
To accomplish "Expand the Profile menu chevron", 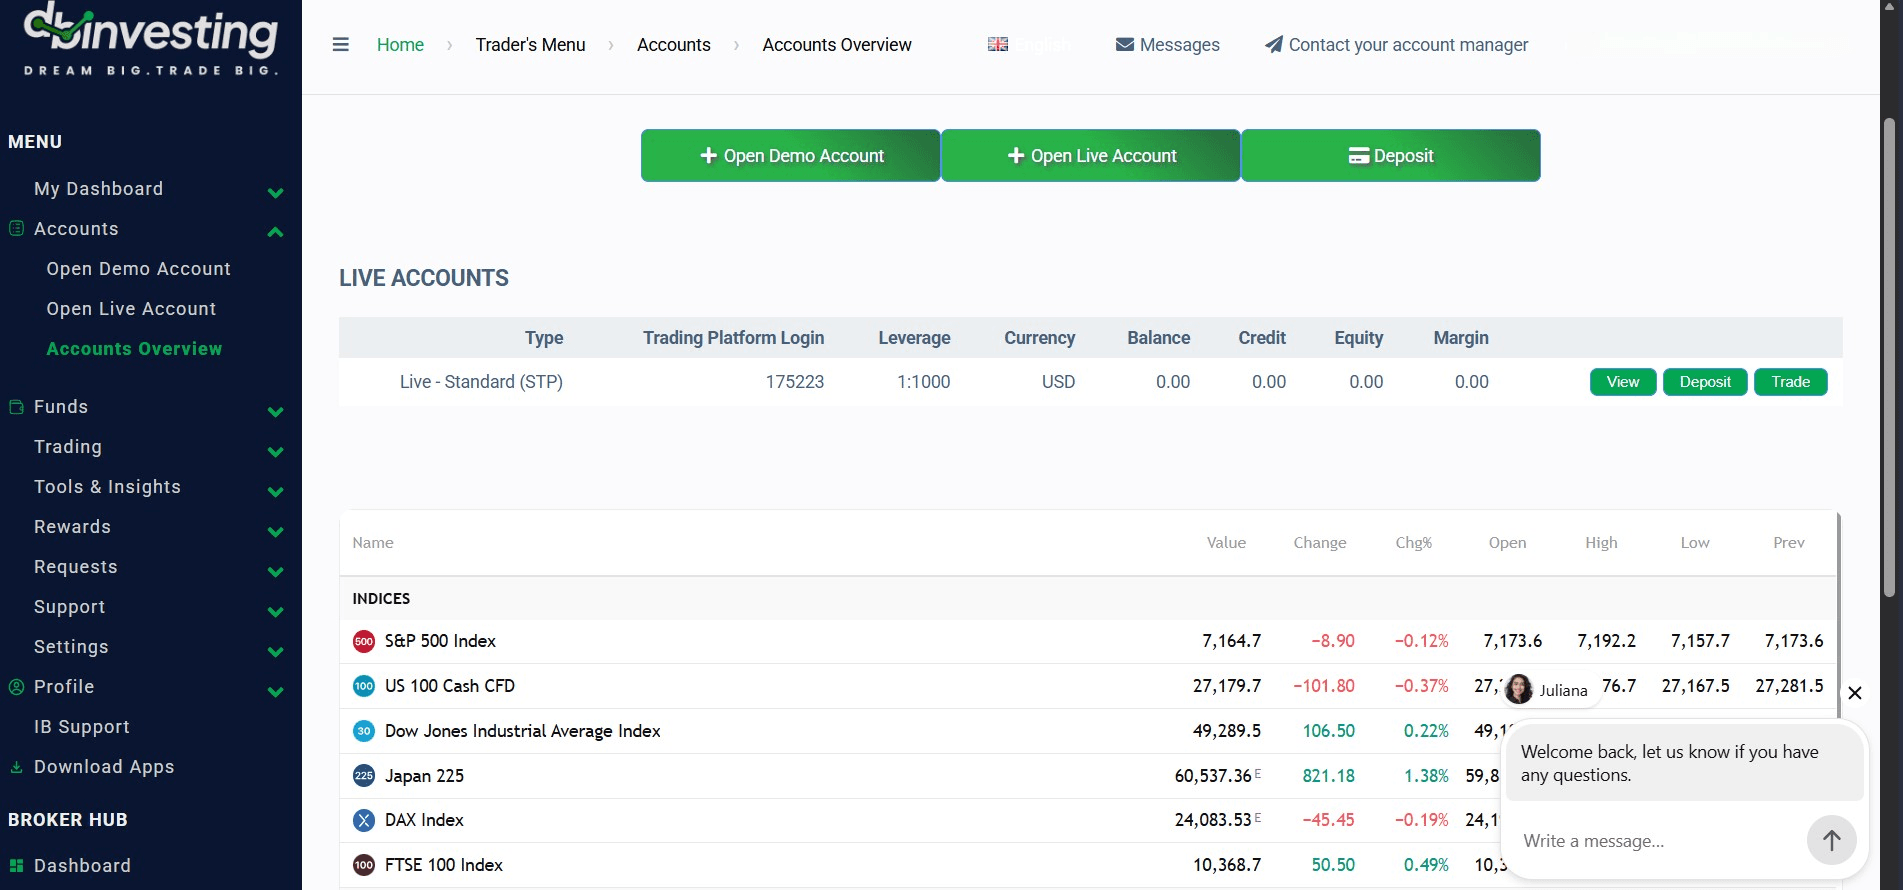I will coord(276,691).
